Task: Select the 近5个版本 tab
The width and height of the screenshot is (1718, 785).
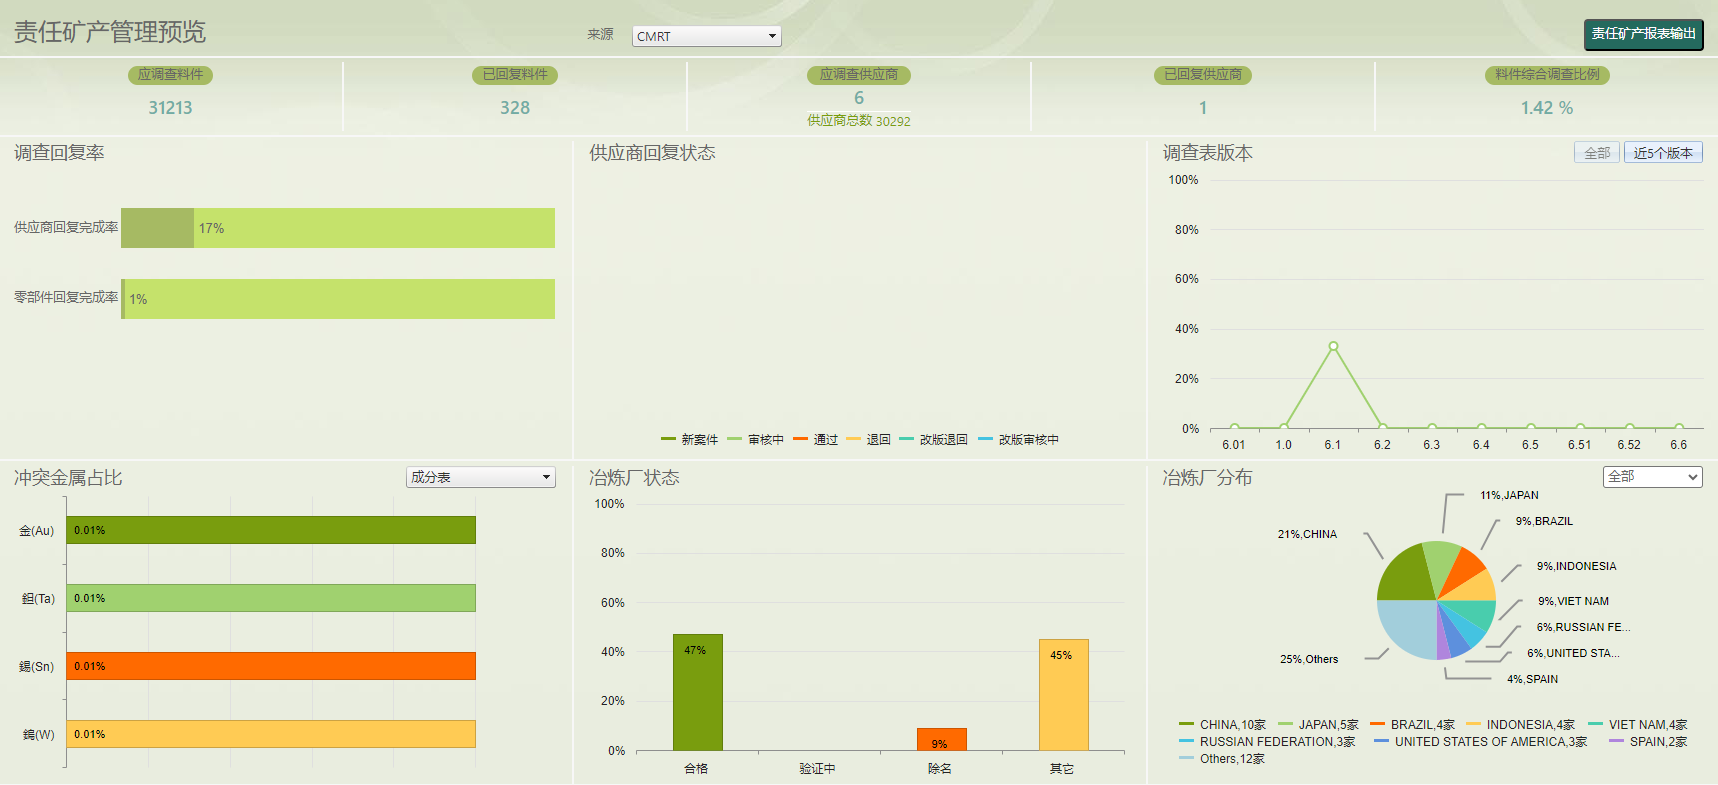Action: [x=1663, y=153]
